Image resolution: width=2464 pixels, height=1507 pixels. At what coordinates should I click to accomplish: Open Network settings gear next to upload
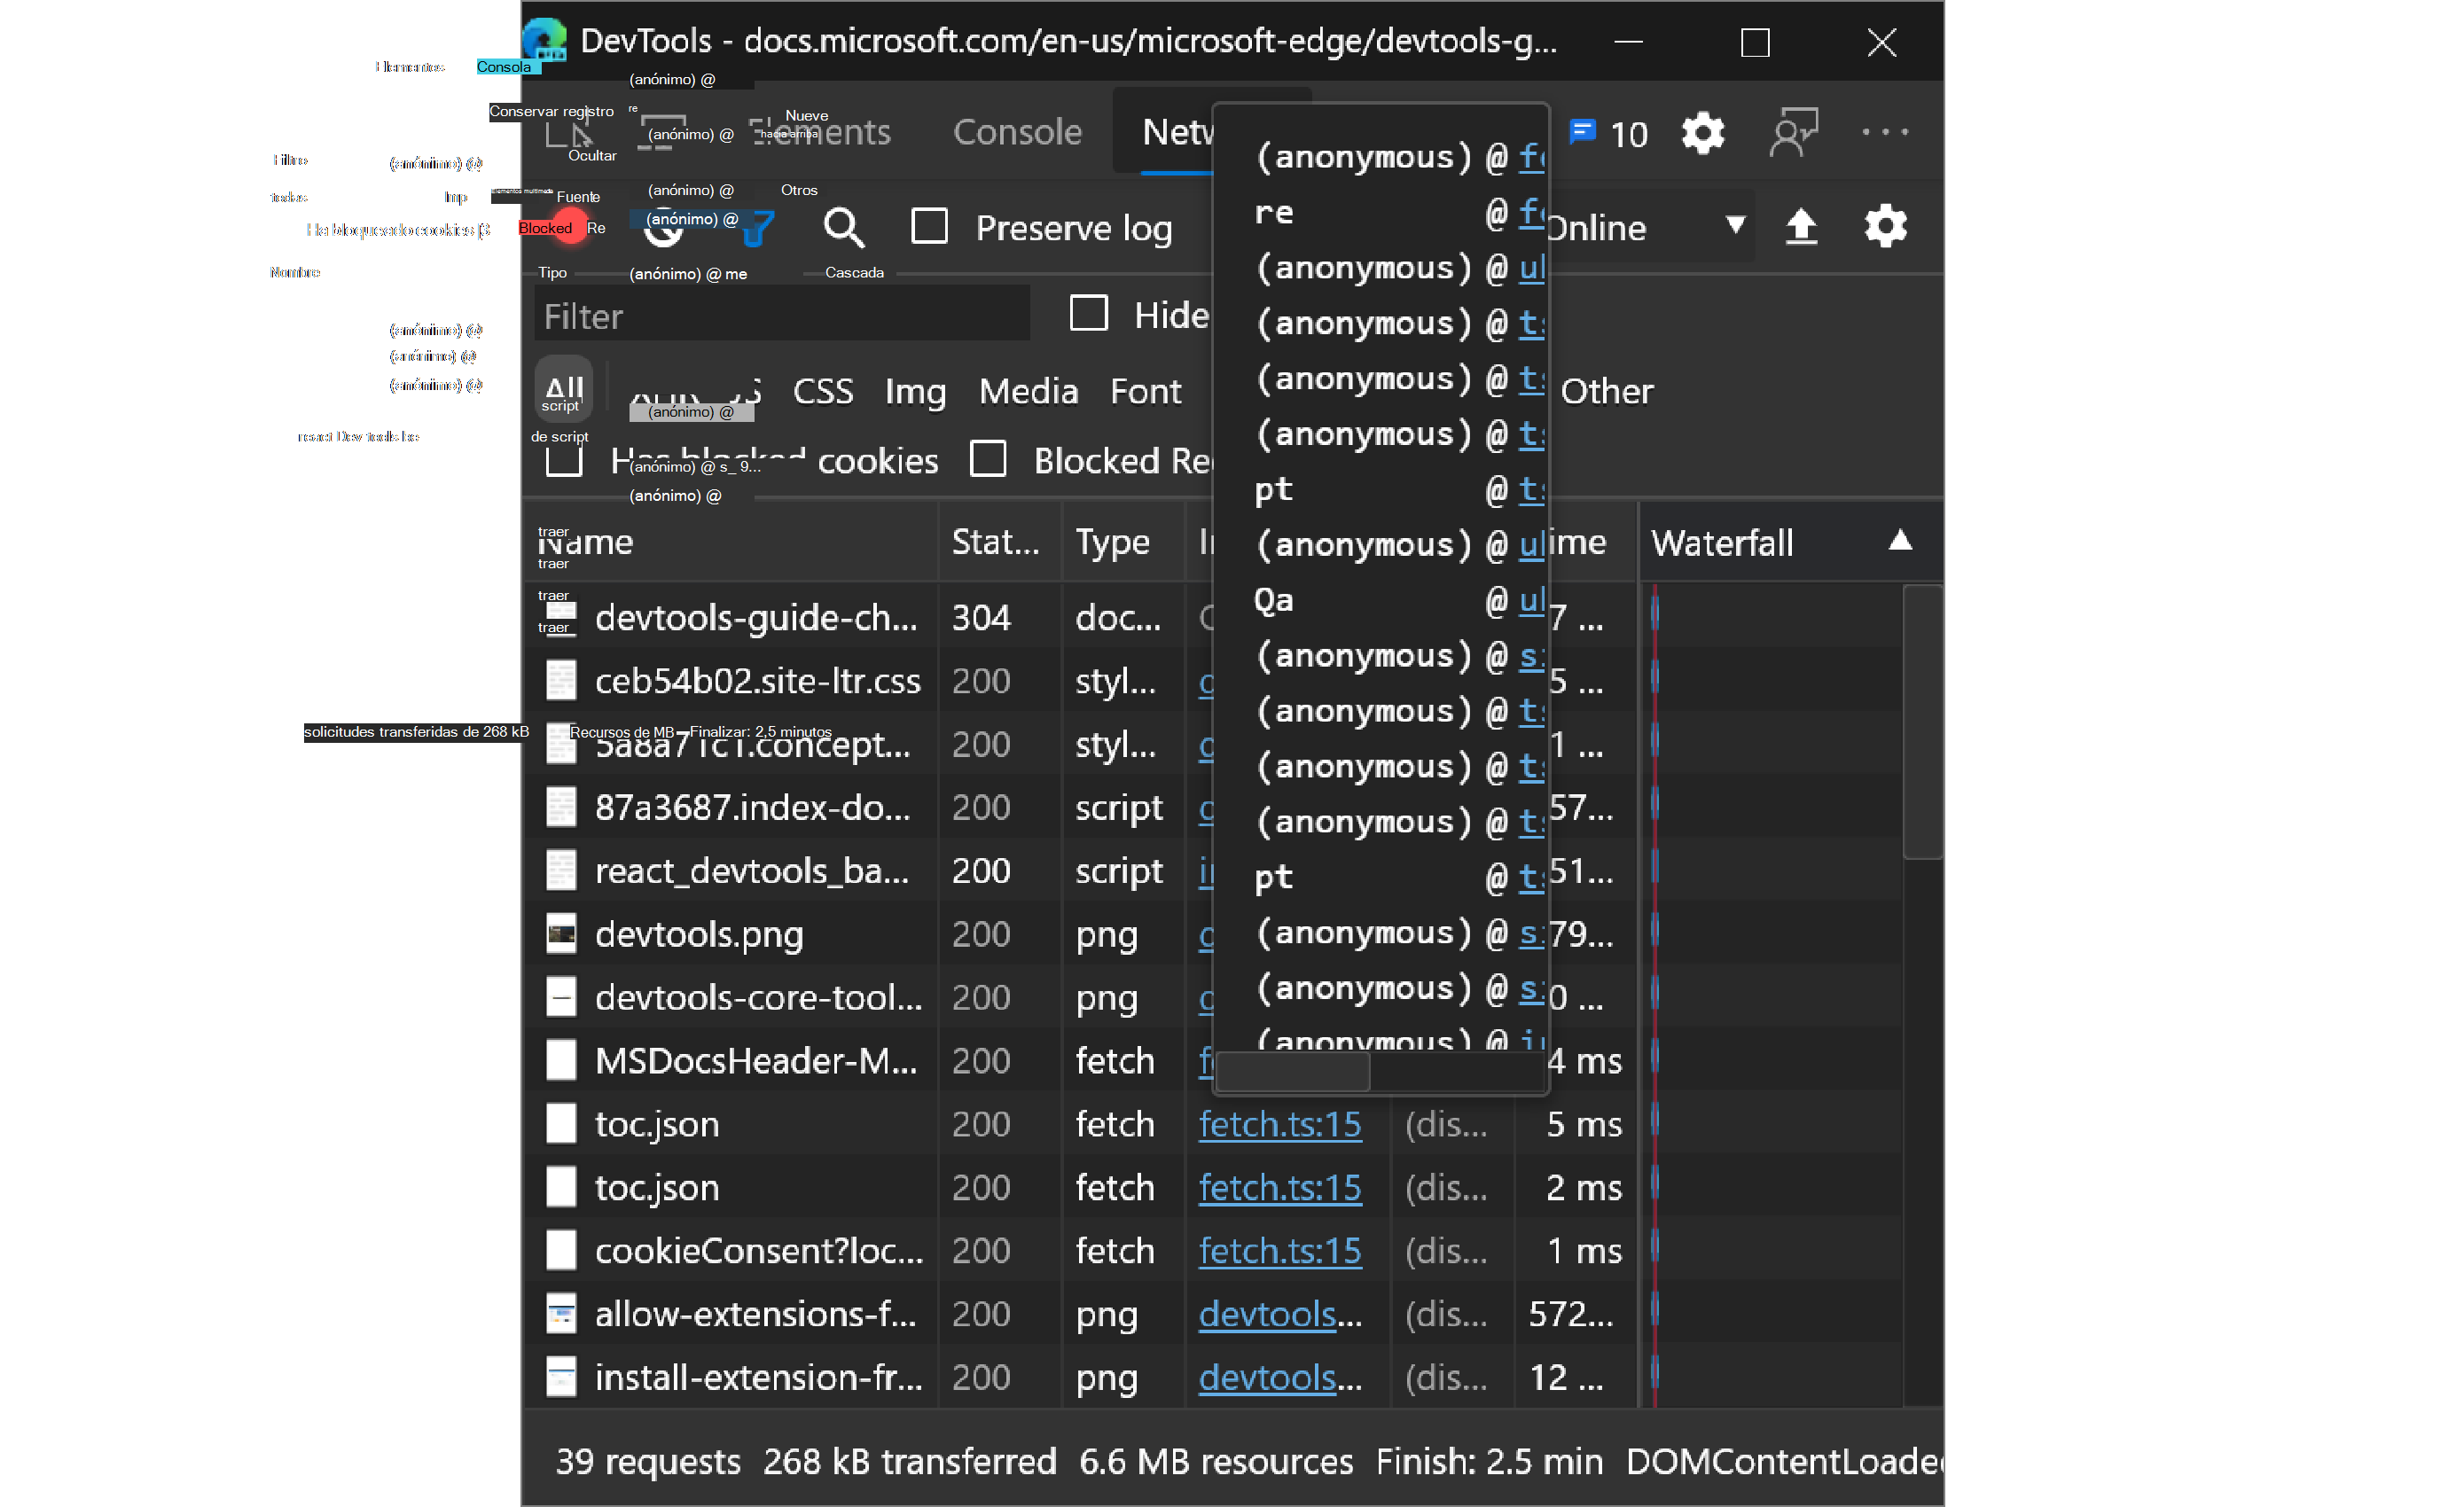(1885, 227)
